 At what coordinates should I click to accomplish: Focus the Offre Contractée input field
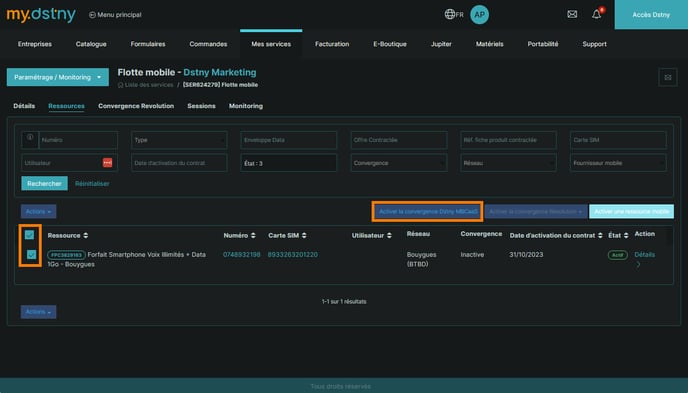(x=399, y=140)
